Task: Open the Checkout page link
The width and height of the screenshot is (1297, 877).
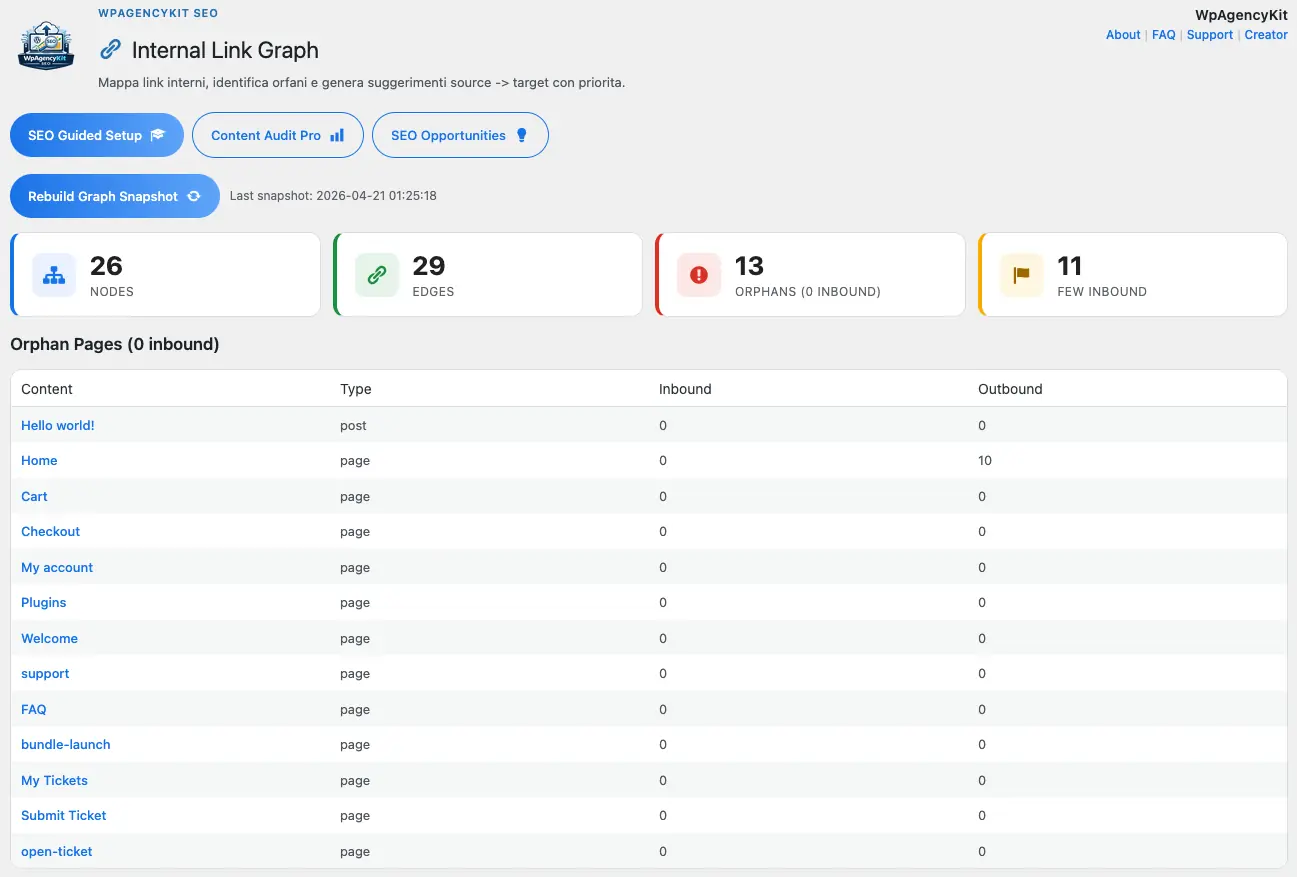Action: click(50, 532)
